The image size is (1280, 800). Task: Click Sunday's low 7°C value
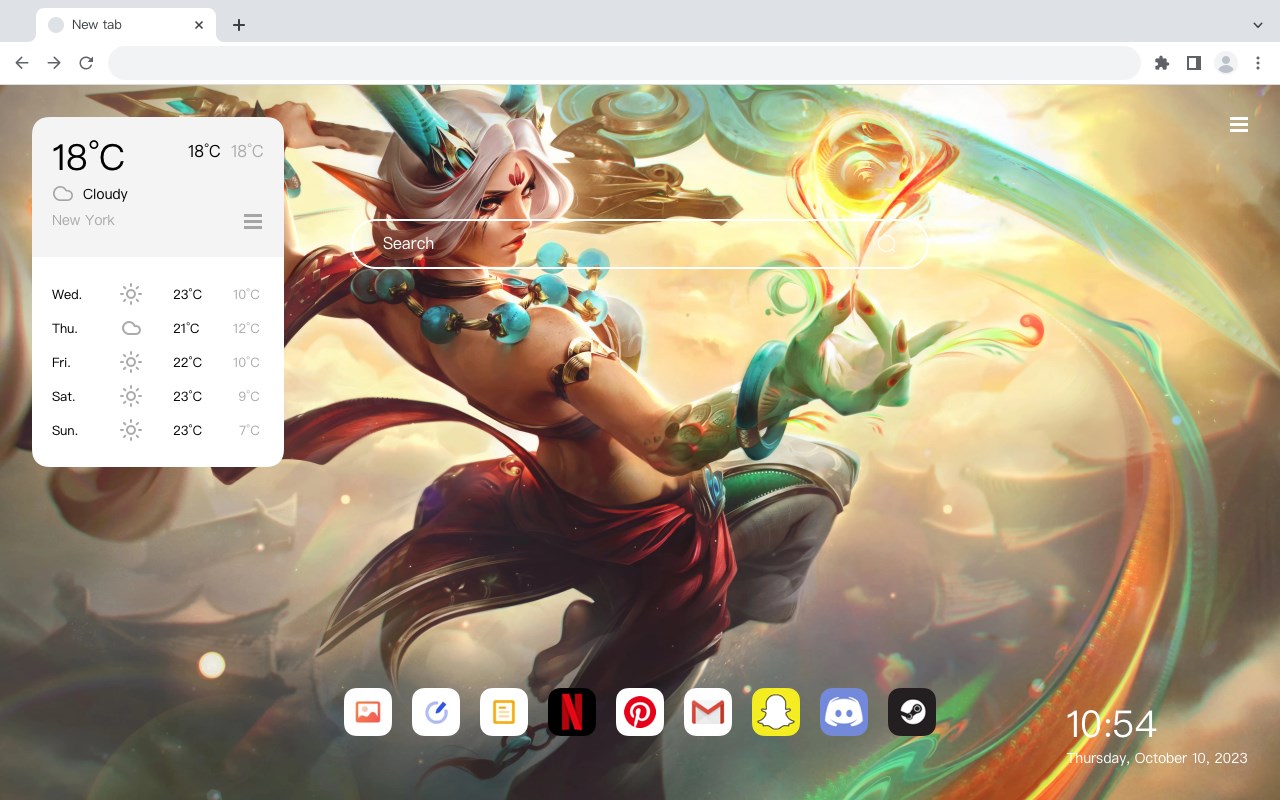249,430
